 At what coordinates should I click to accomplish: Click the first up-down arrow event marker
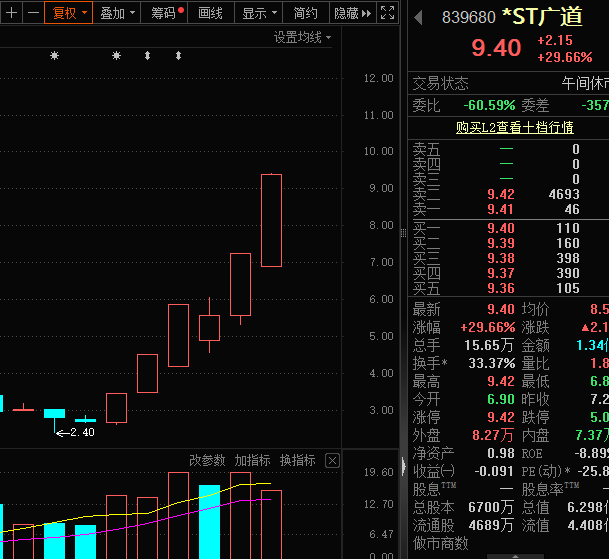pos(148,56)
